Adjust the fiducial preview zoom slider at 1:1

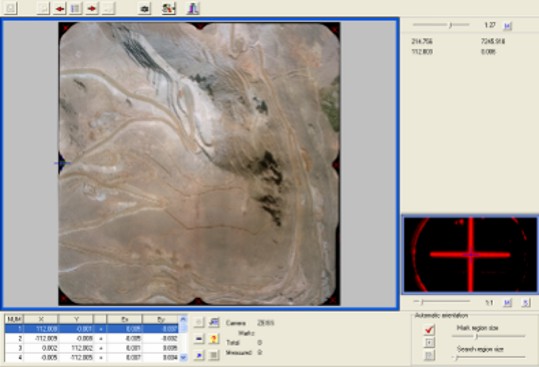[x=442, y=302]
